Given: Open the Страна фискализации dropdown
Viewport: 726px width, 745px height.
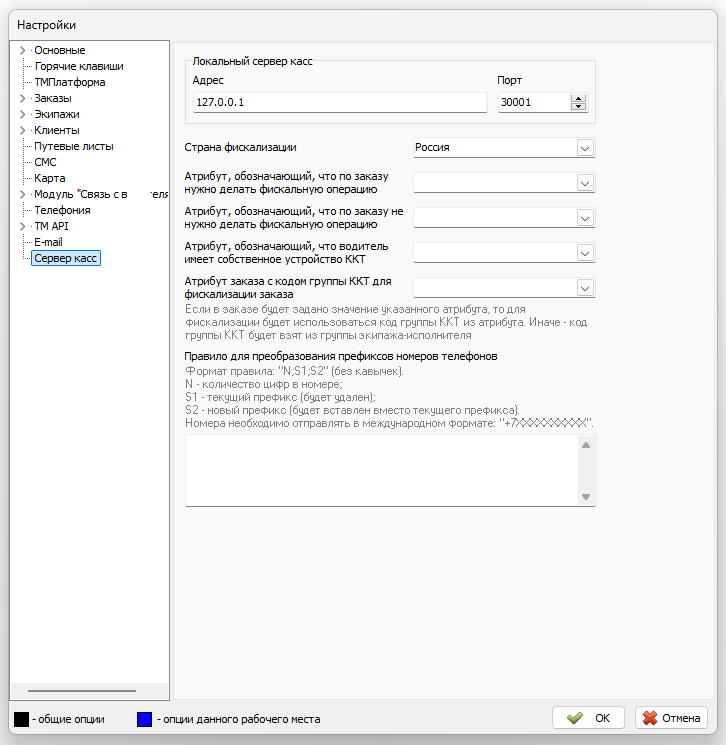Looking at the screenshot, I should tap(585, 148).
